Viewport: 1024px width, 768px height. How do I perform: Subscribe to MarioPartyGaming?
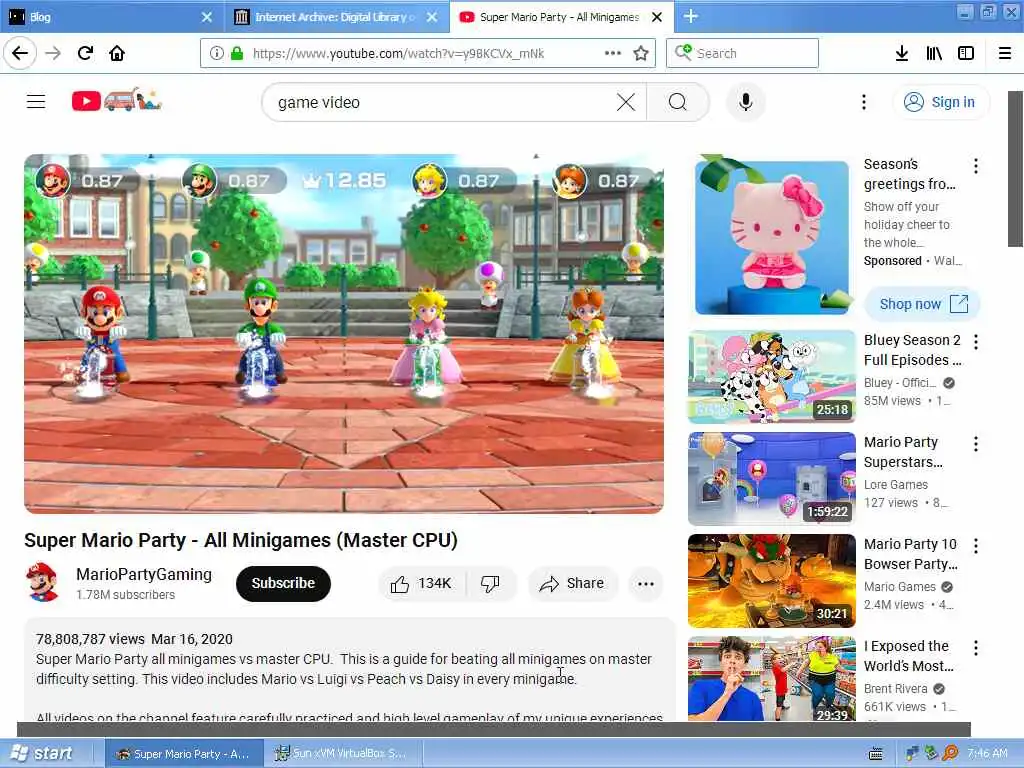click(283, 583)
